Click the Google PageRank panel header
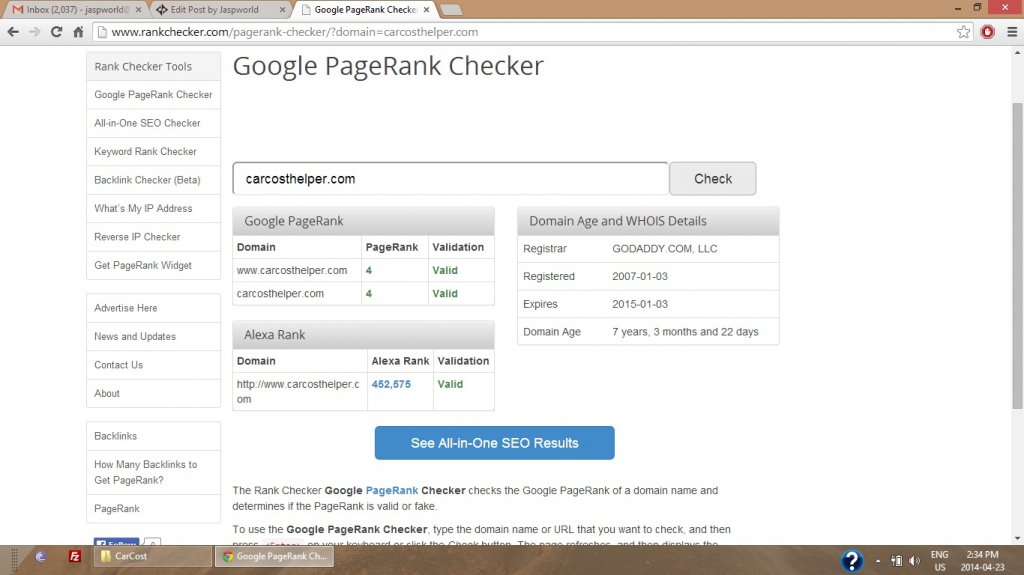 point(363,221)
